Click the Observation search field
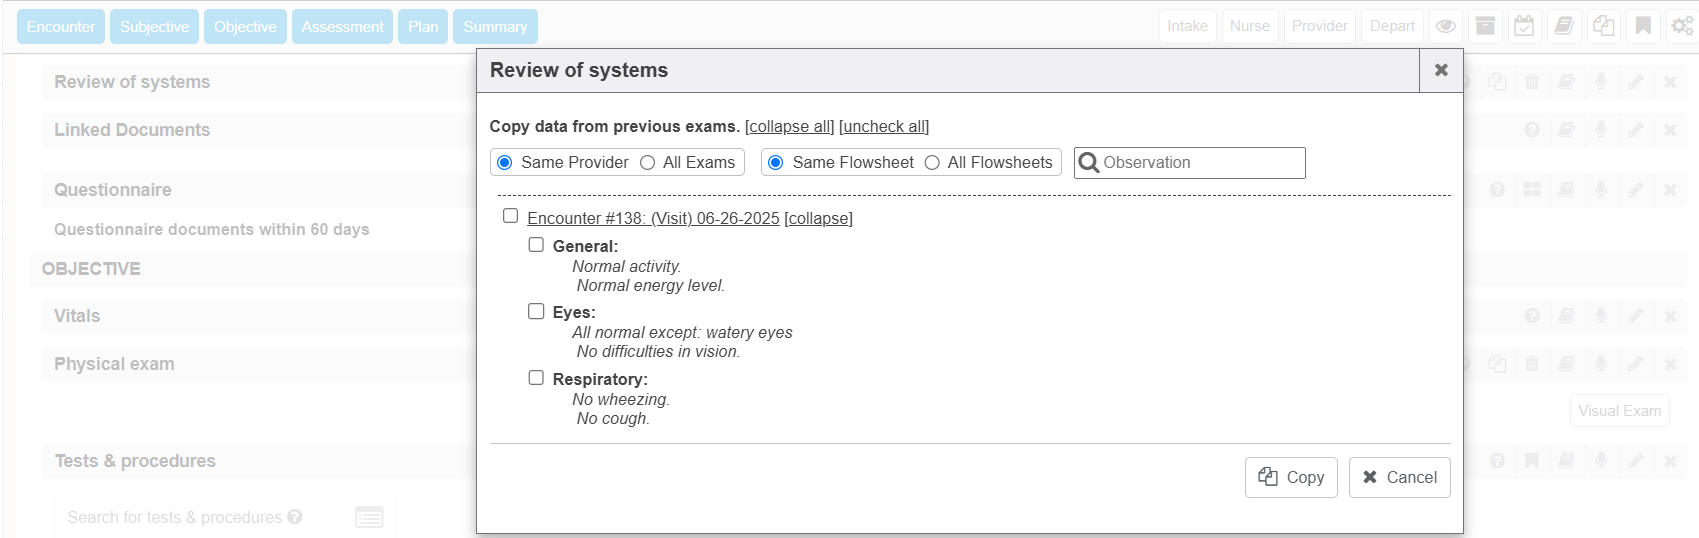The height and width of the screenshot is (538, 1699). click(1200, 163)
